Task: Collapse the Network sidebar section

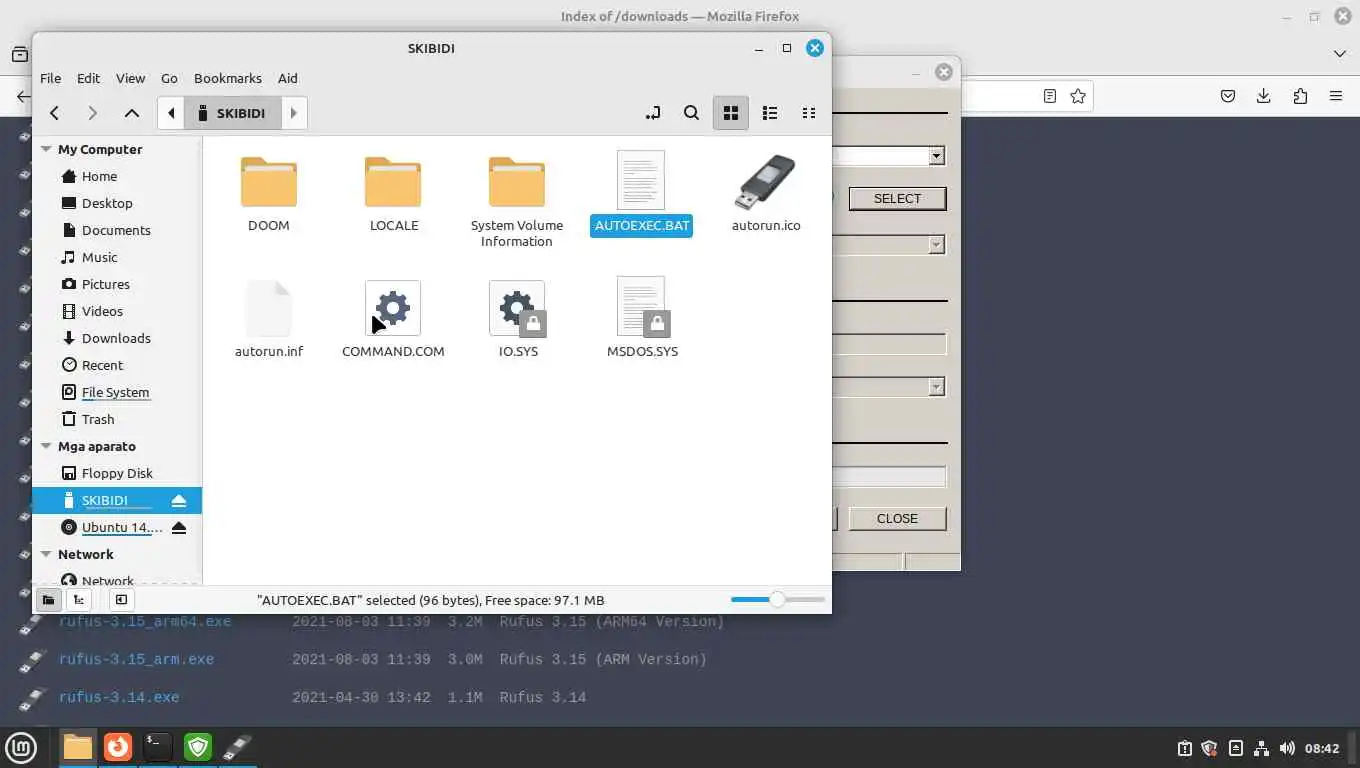Action: [x=46, y=554]
